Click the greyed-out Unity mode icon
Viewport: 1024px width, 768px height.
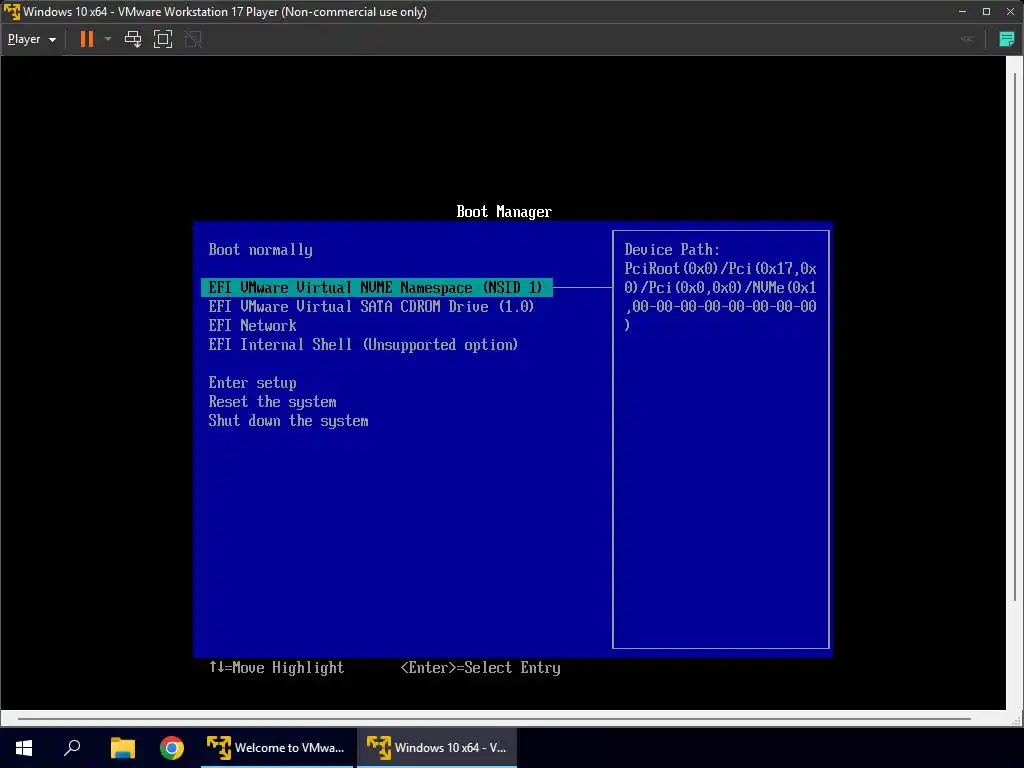pyautogui.click(x=193, y=39)
